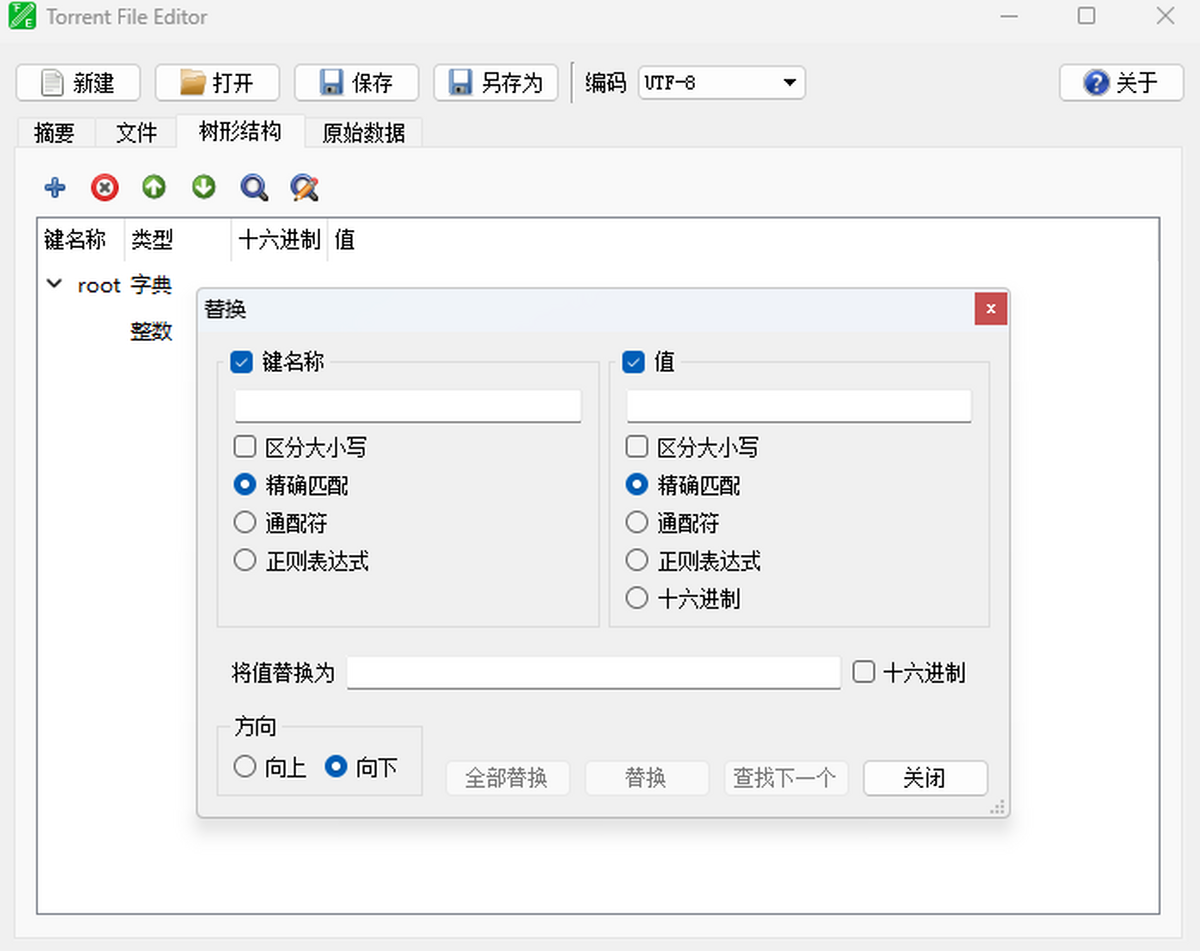The image size is (1200, 951).
Task: Open the replace (替换) tool icon
Action: [303, 187]
